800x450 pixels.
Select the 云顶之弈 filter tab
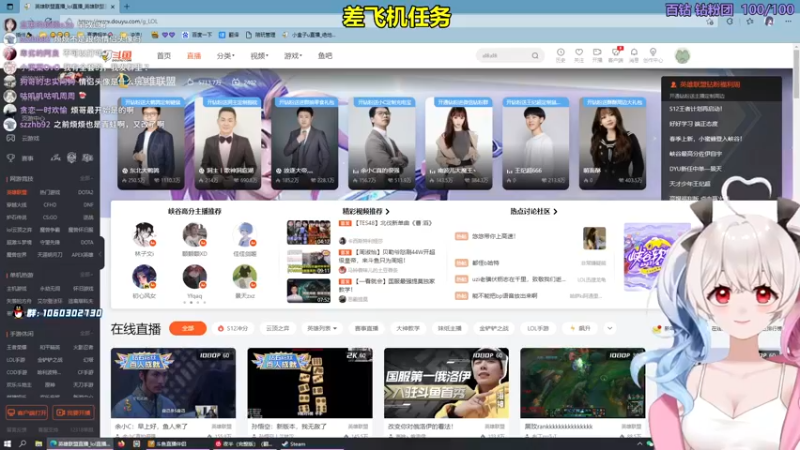pos(278,329)
